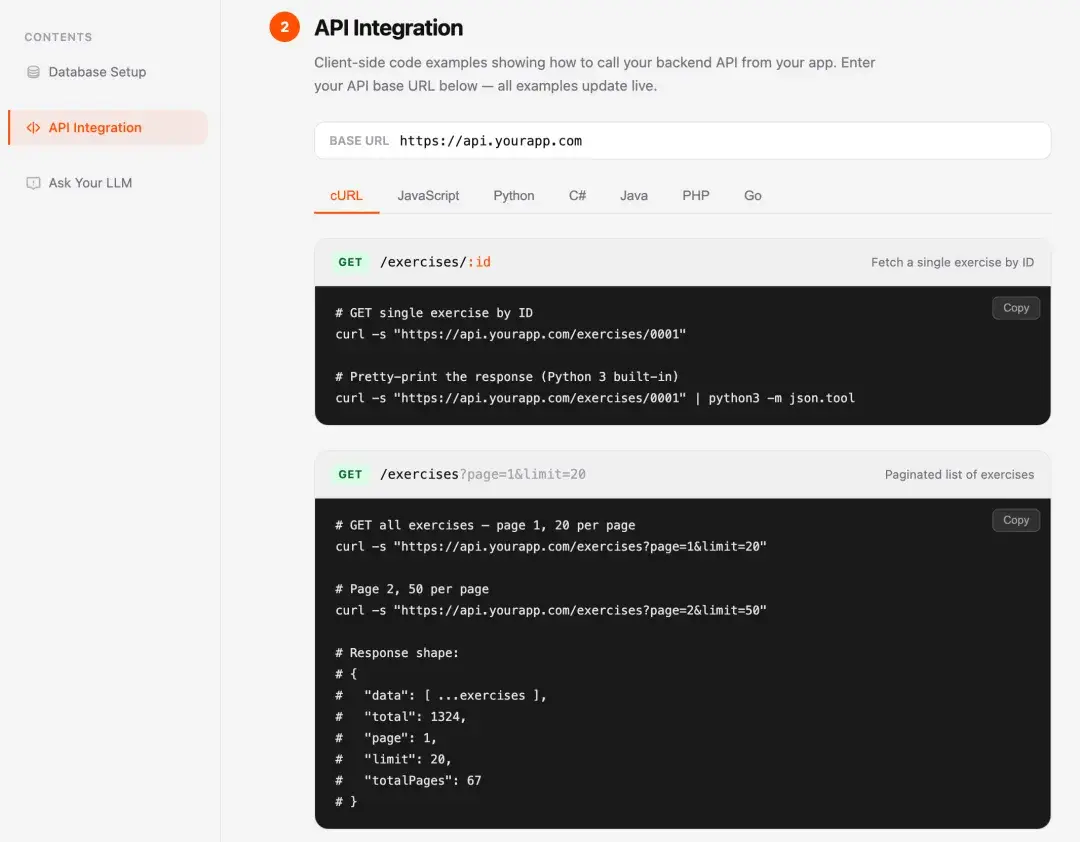The image size is (1080, 842).
Task: Click the '"totalPages": 67' line
Action: 408,781
